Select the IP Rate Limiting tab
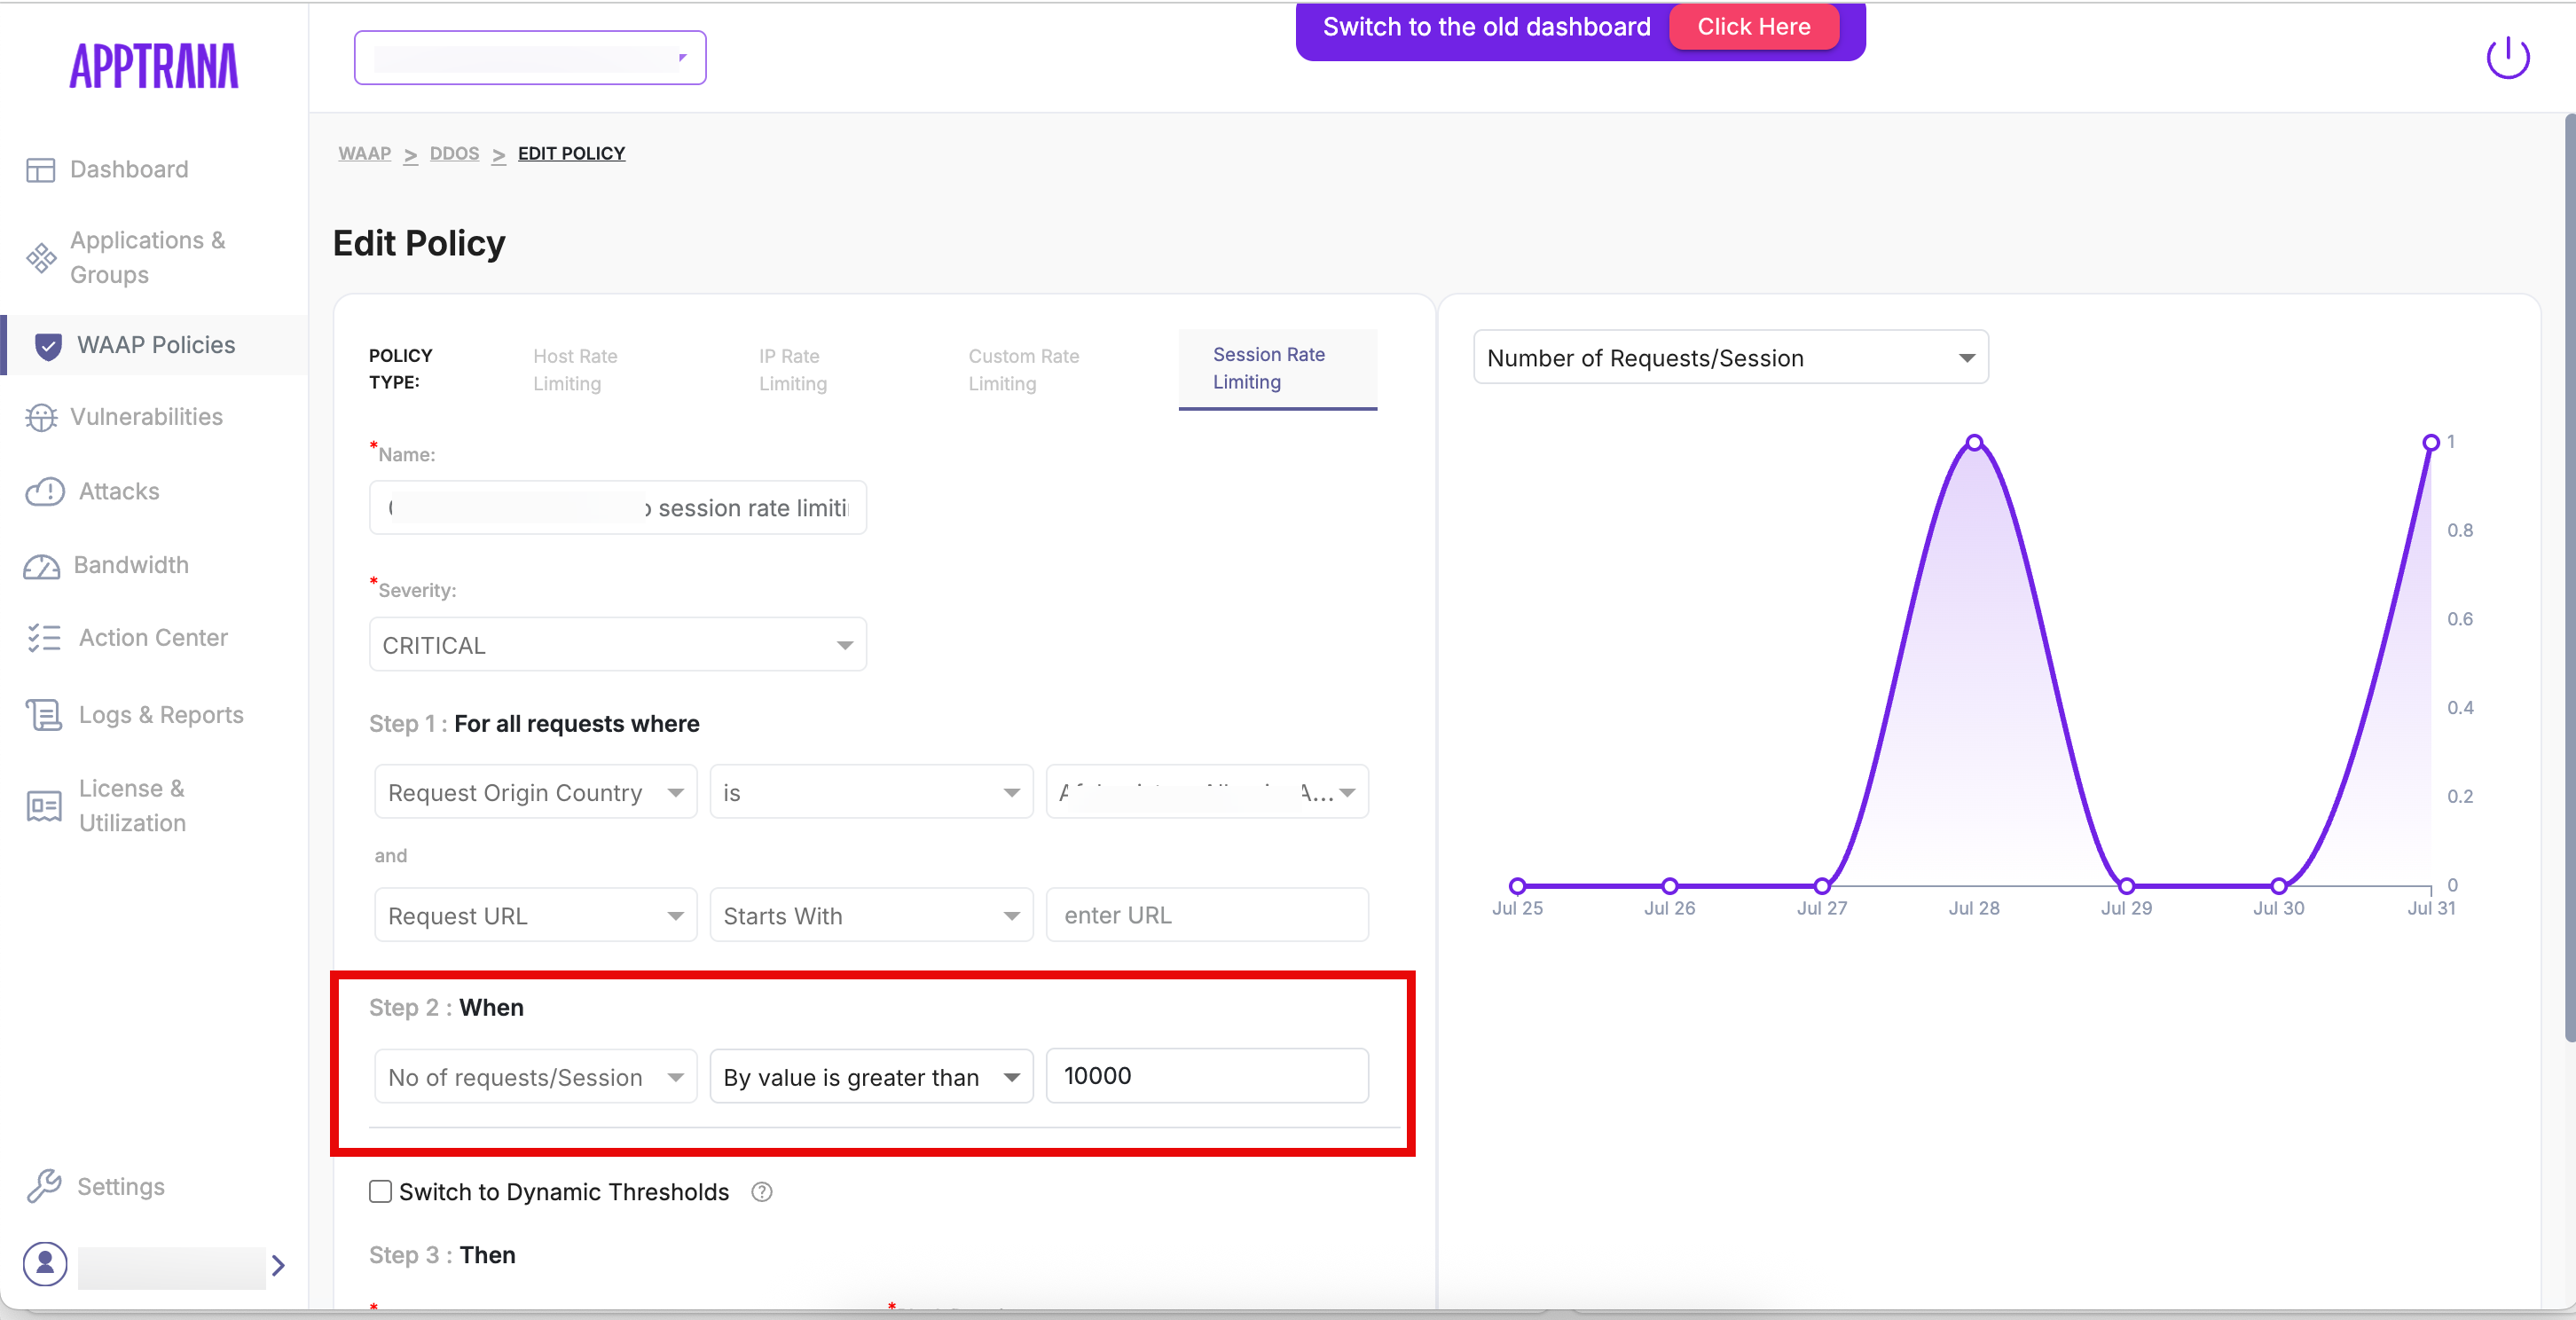The image size is (2576, 1320). pos(793,370)
